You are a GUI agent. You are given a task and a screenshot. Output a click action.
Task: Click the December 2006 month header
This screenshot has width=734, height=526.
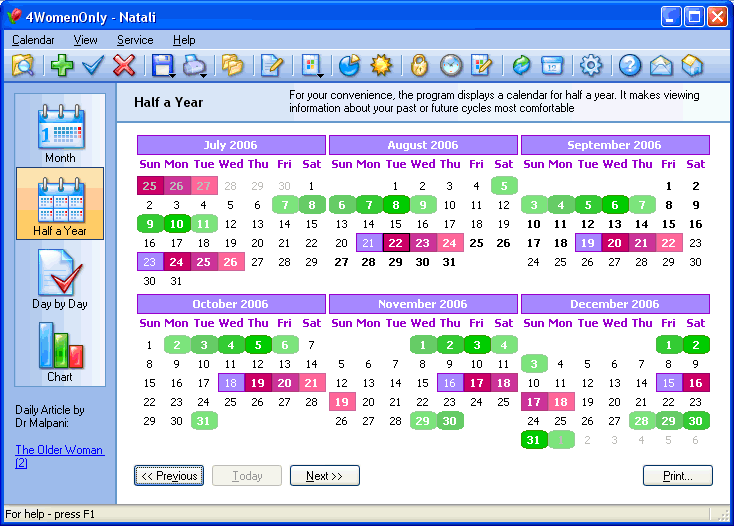click(615, 304)
